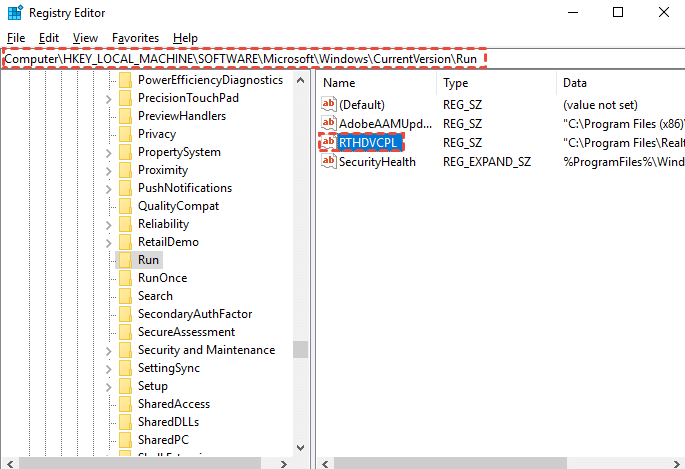This screenshot has height=469, width=685.
Task: Click the SharedAccess folder icon
Action: click(125, 404)
